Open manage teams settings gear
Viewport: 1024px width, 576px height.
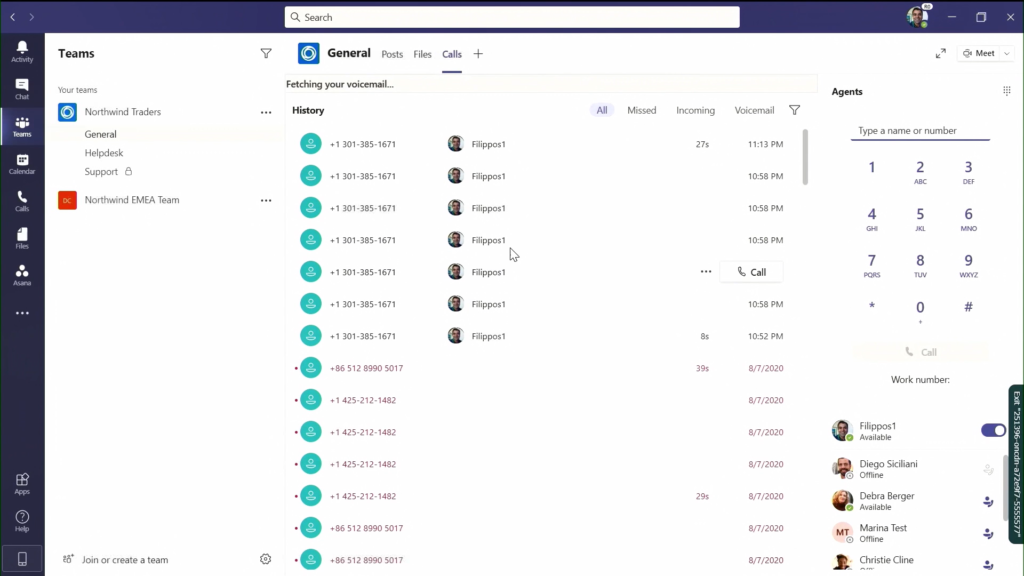click(x=265, y=559)
